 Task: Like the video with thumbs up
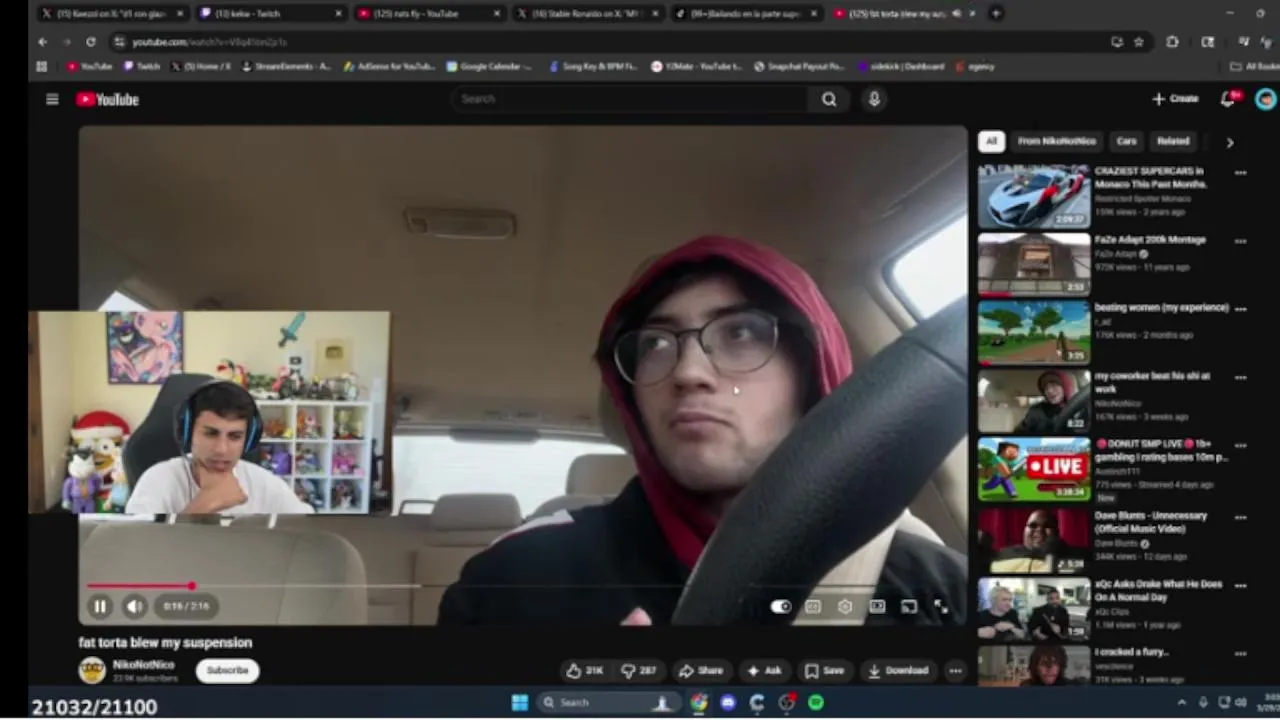click(x=585, y=671)
